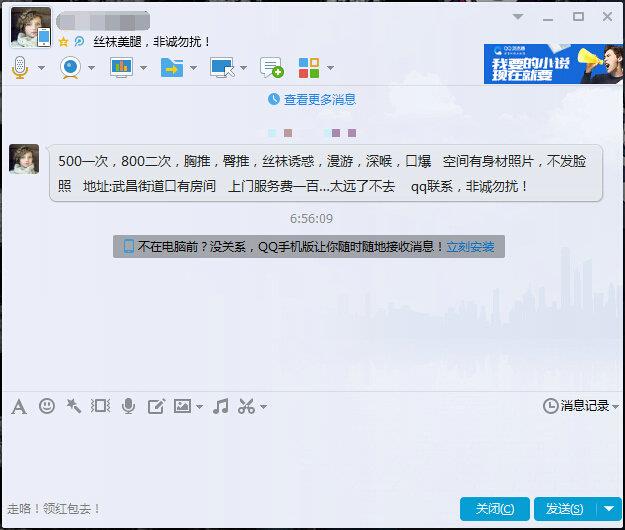This screenshot has width=625, height=530.
Task: Start a video call with webcam icon
Action: (x=71, y=67)
